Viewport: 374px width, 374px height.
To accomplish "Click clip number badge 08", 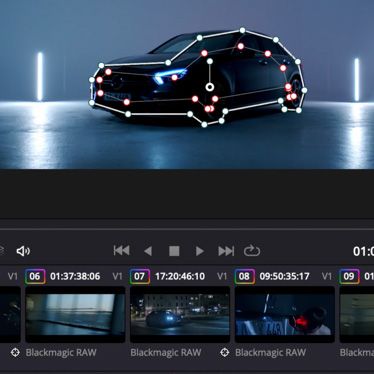I will [x=244, y=276].
